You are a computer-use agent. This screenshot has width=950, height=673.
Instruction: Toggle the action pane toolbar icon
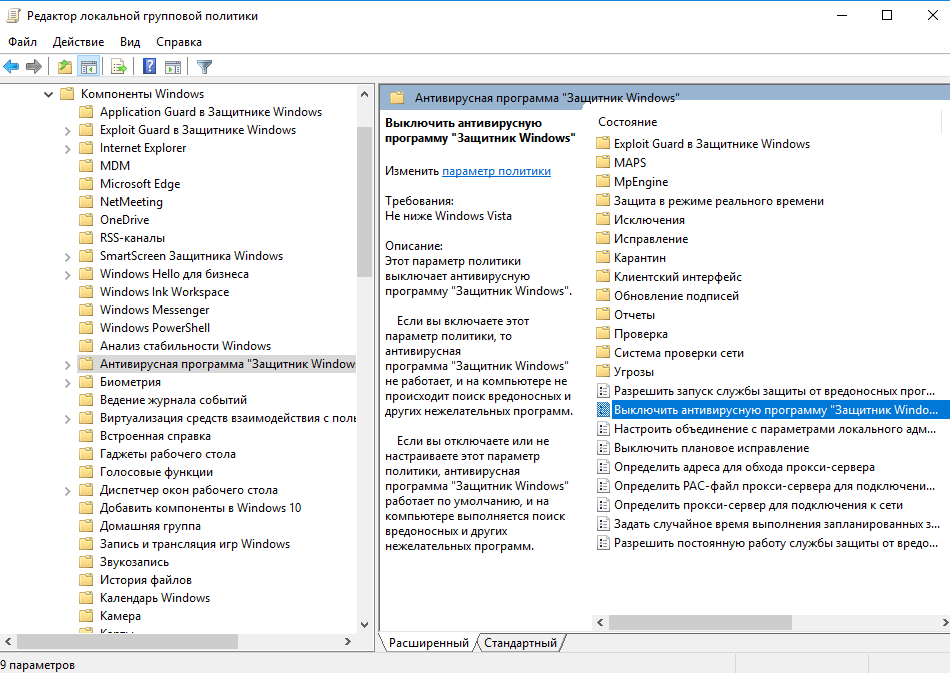[x=173, y=67]
